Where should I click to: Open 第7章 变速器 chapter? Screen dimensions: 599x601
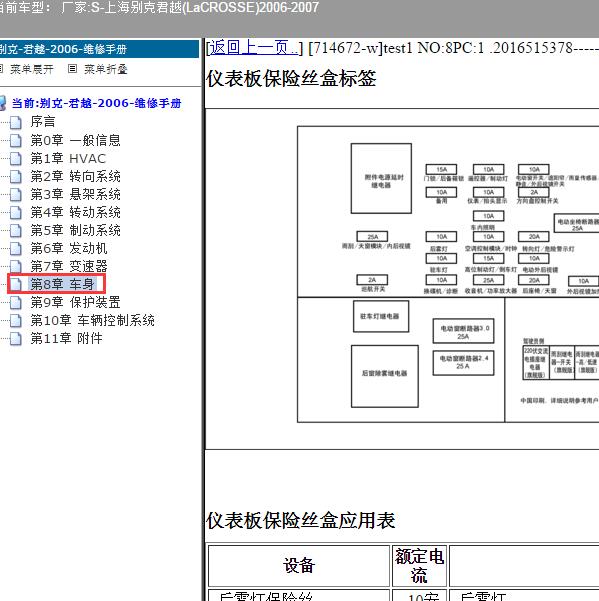69,266
